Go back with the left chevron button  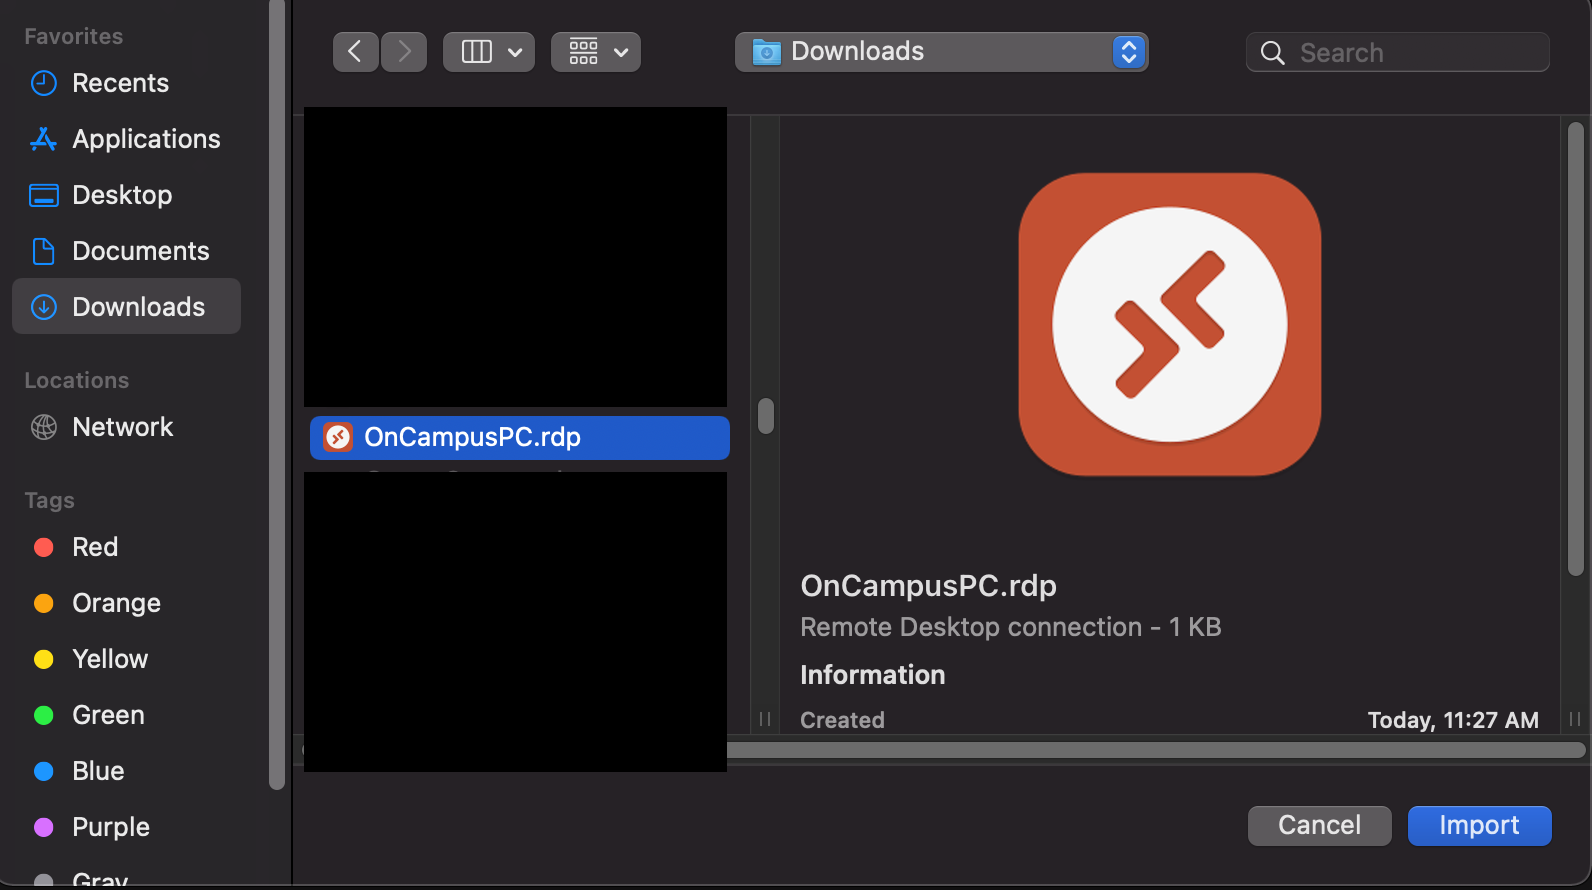(355, 52)
